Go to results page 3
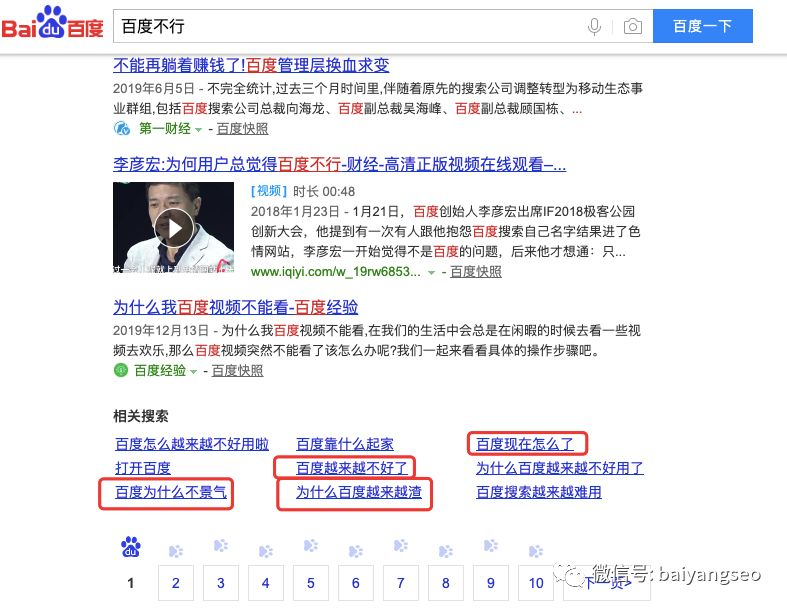Image resolution: width=787 pixels, height=610 pixels. tap(220, 583)
